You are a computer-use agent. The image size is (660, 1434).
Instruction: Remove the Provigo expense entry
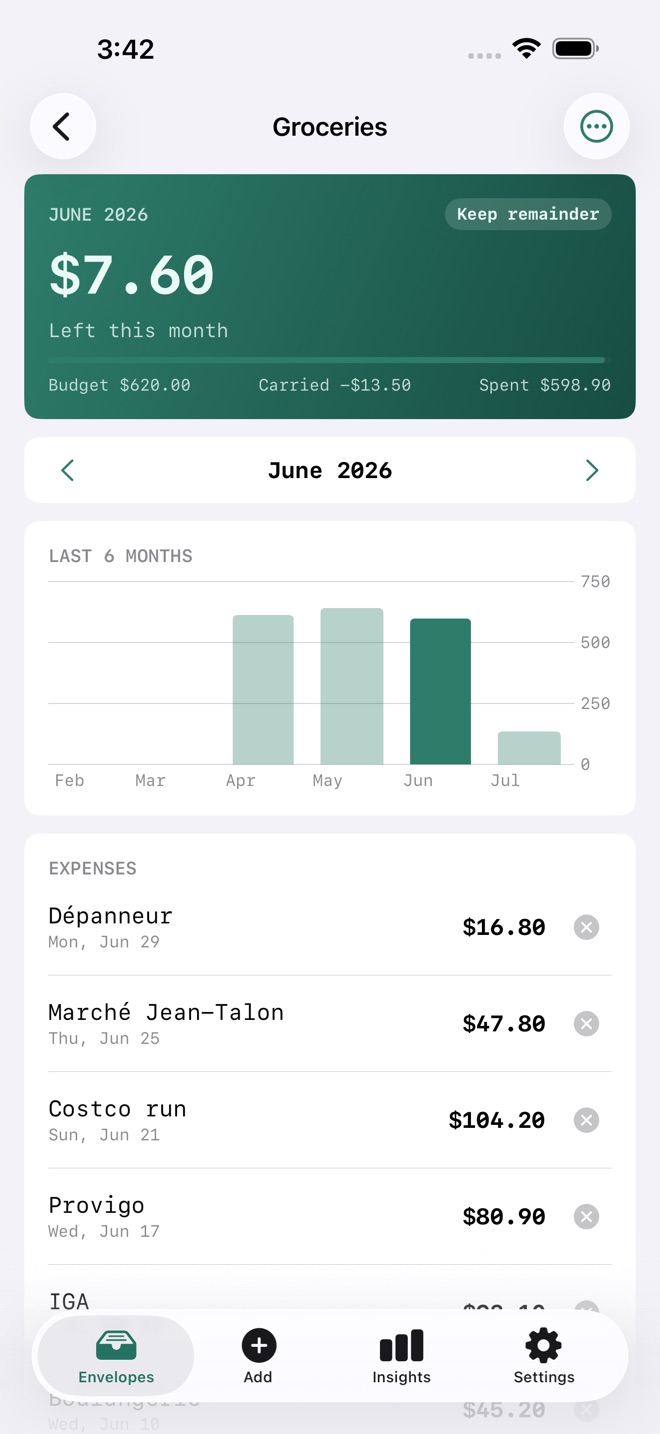click(587, 1216)
